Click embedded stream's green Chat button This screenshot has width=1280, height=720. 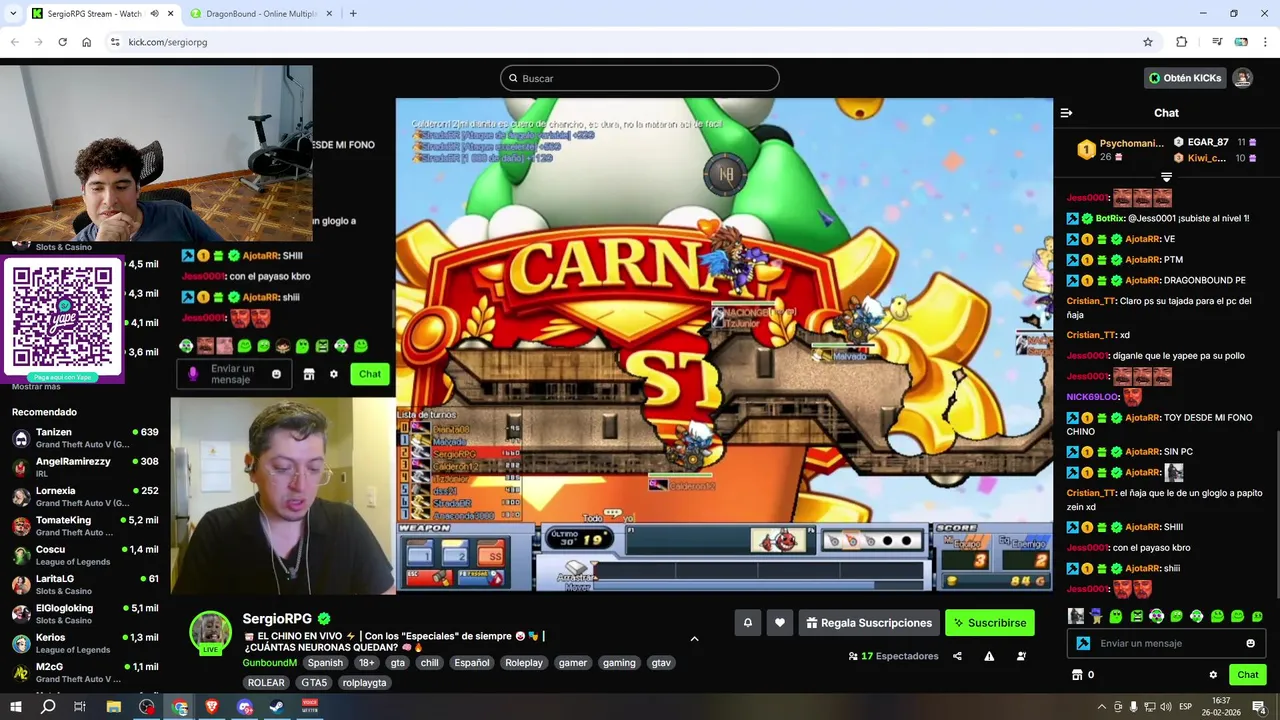pos(370,374)
